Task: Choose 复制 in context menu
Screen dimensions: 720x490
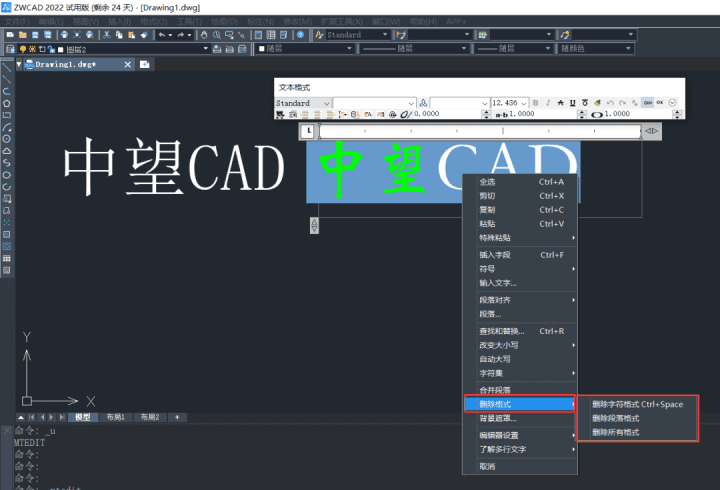Action: click(x=520, y=210)
